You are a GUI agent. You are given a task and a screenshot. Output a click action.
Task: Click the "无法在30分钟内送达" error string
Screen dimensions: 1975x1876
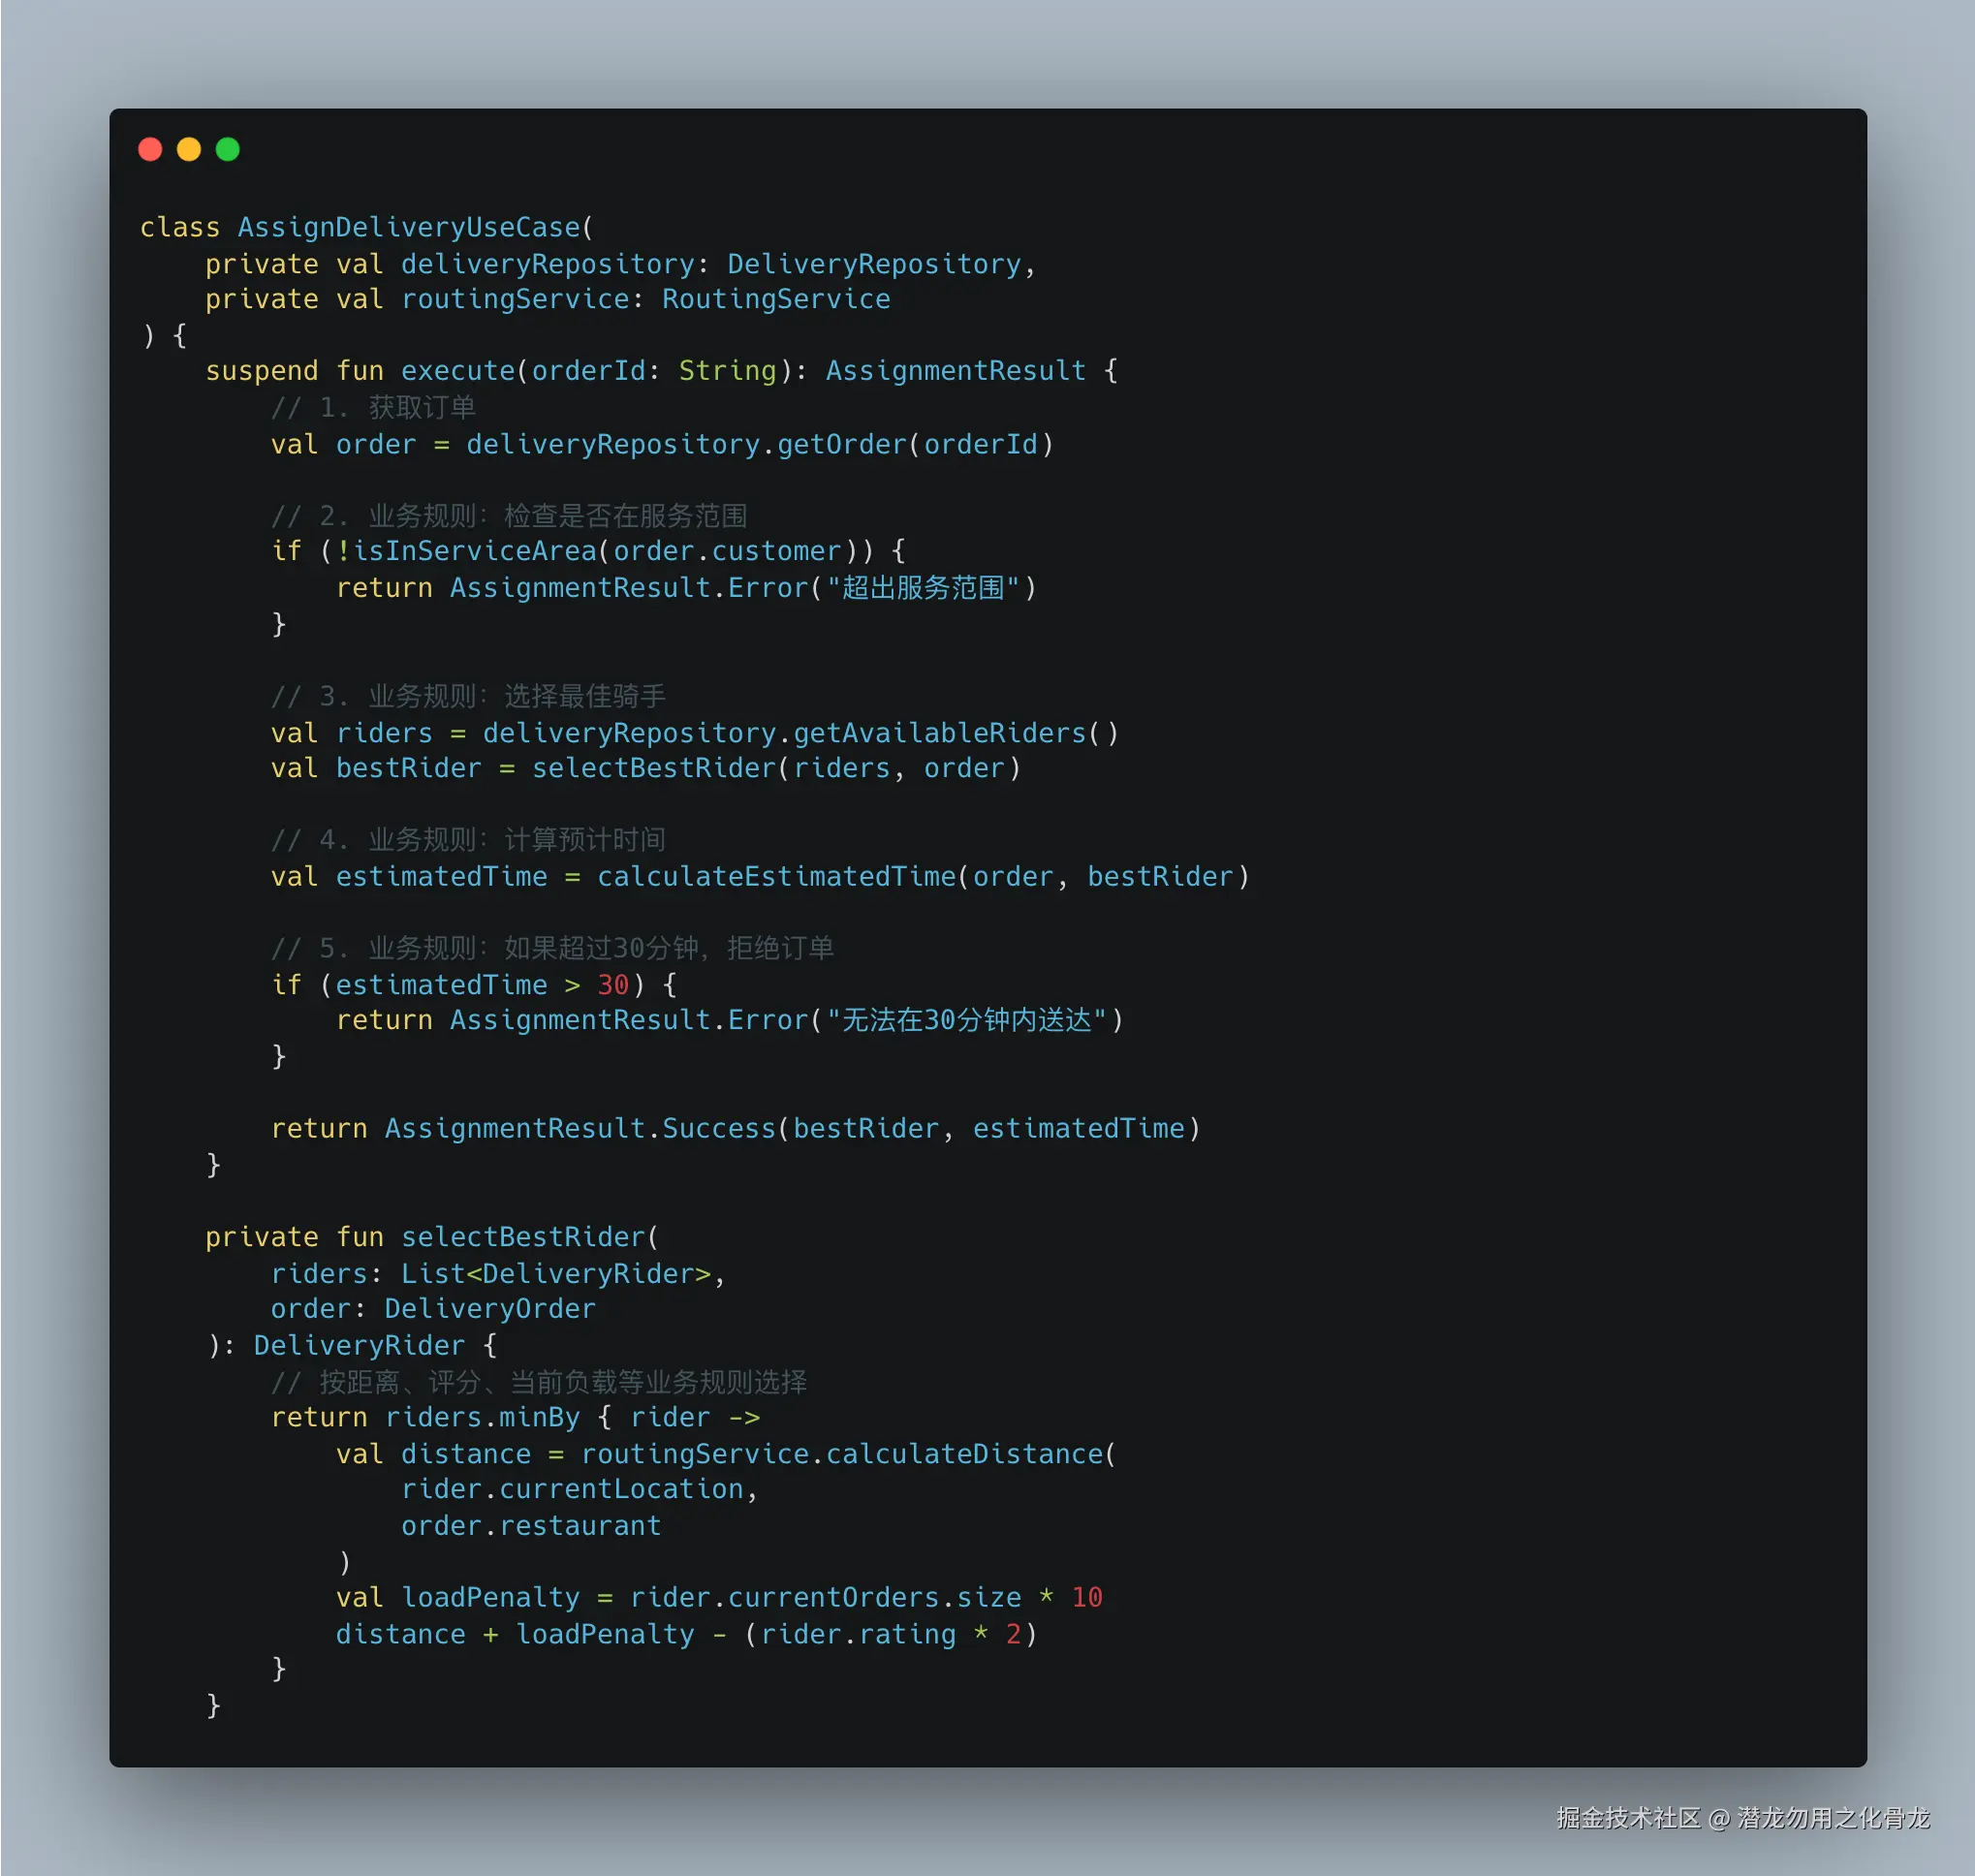click(x=966, y=1020)
